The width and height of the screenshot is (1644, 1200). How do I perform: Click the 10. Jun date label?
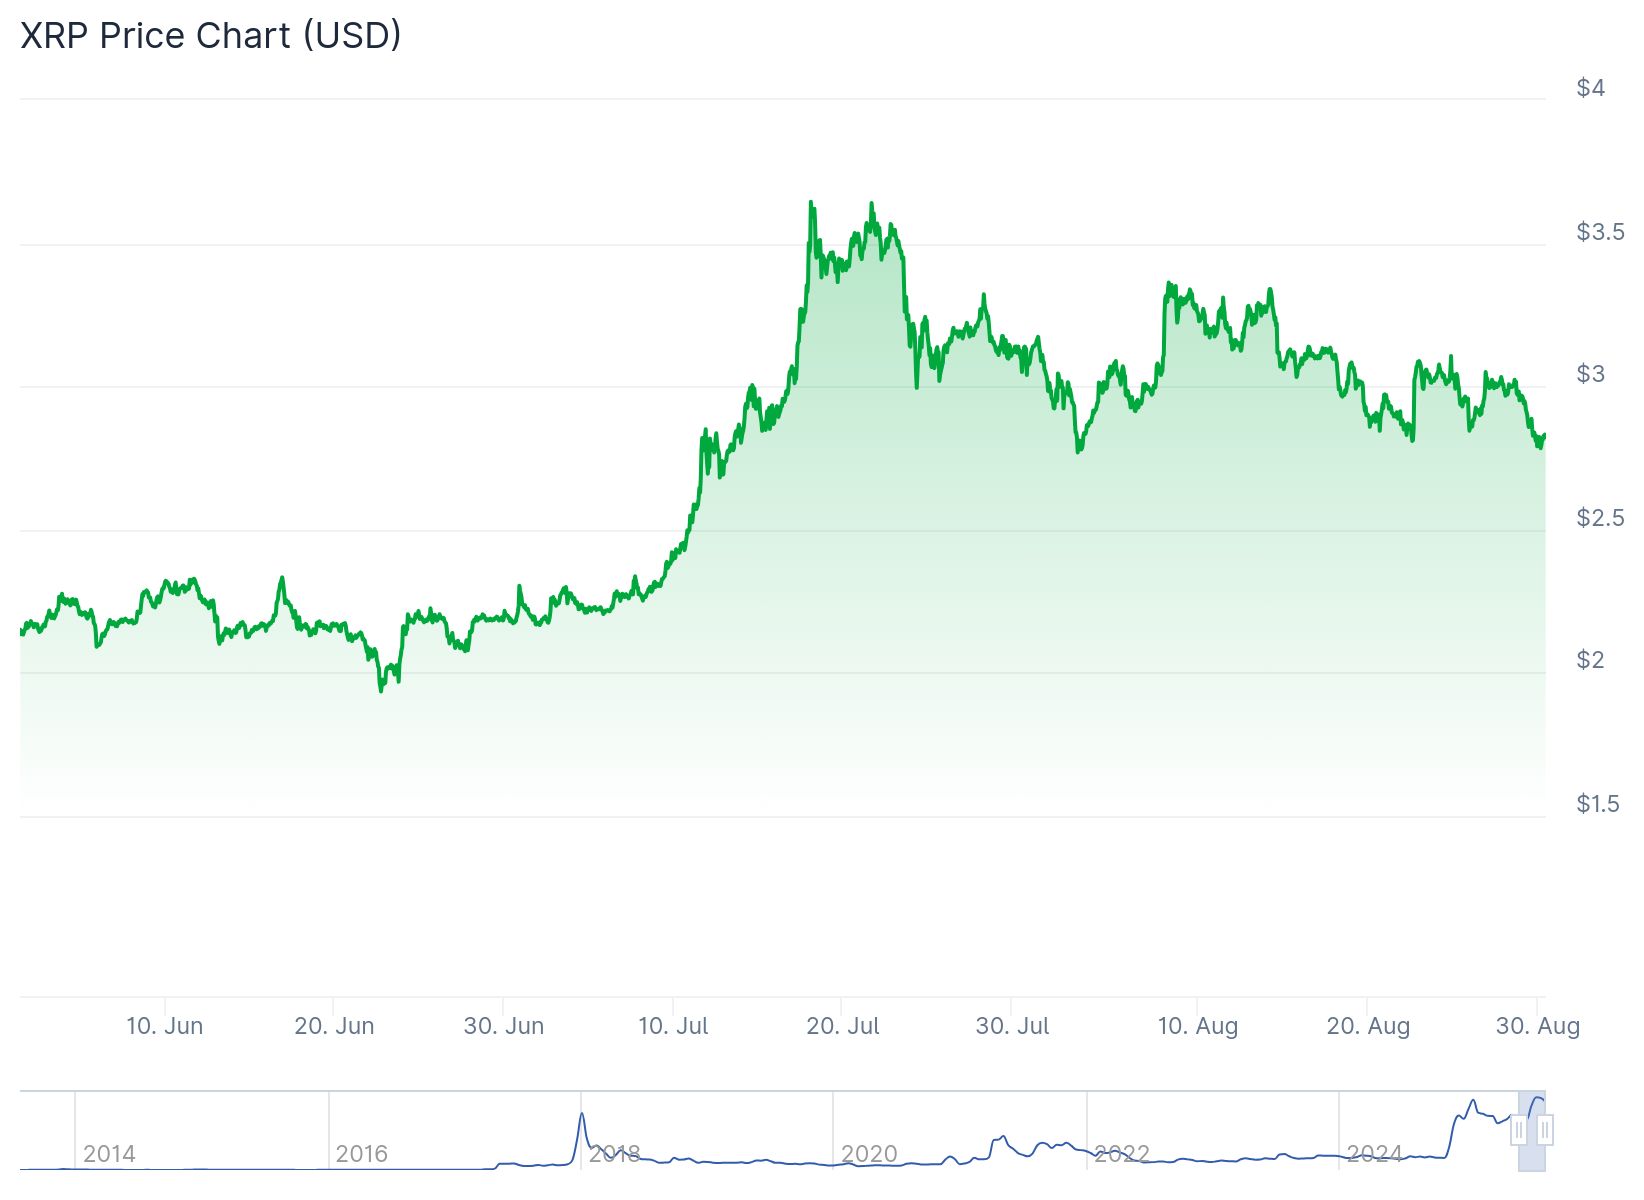[164, 1026]
